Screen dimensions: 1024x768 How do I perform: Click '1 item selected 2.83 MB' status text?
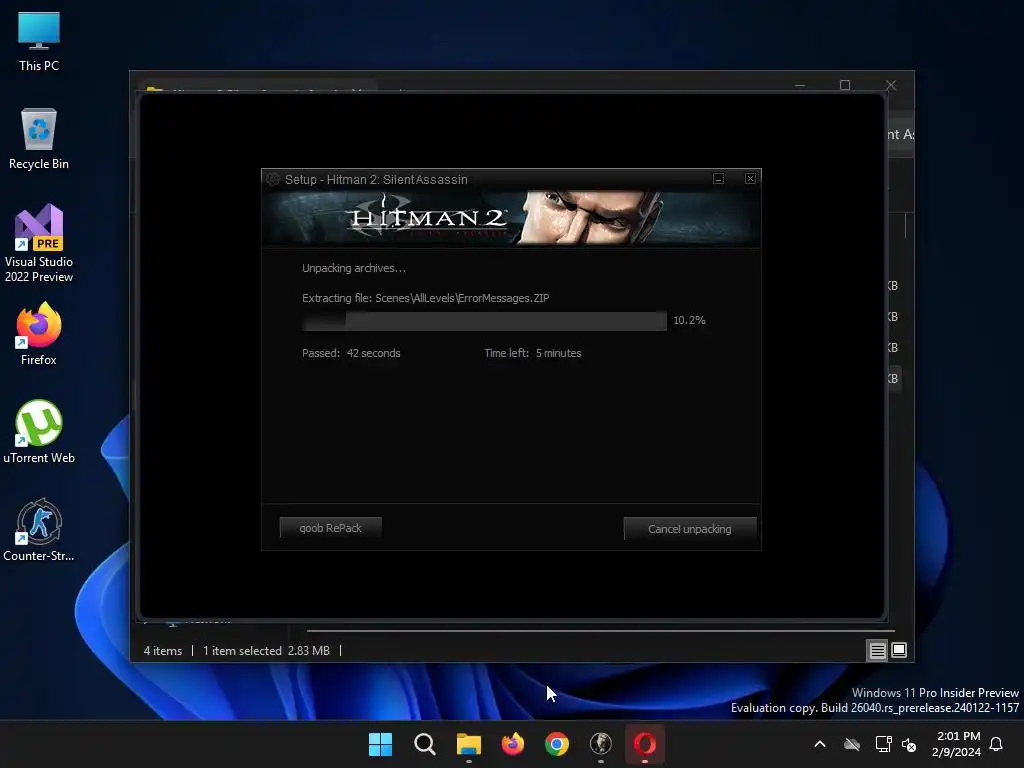click(x=266, y=651)
